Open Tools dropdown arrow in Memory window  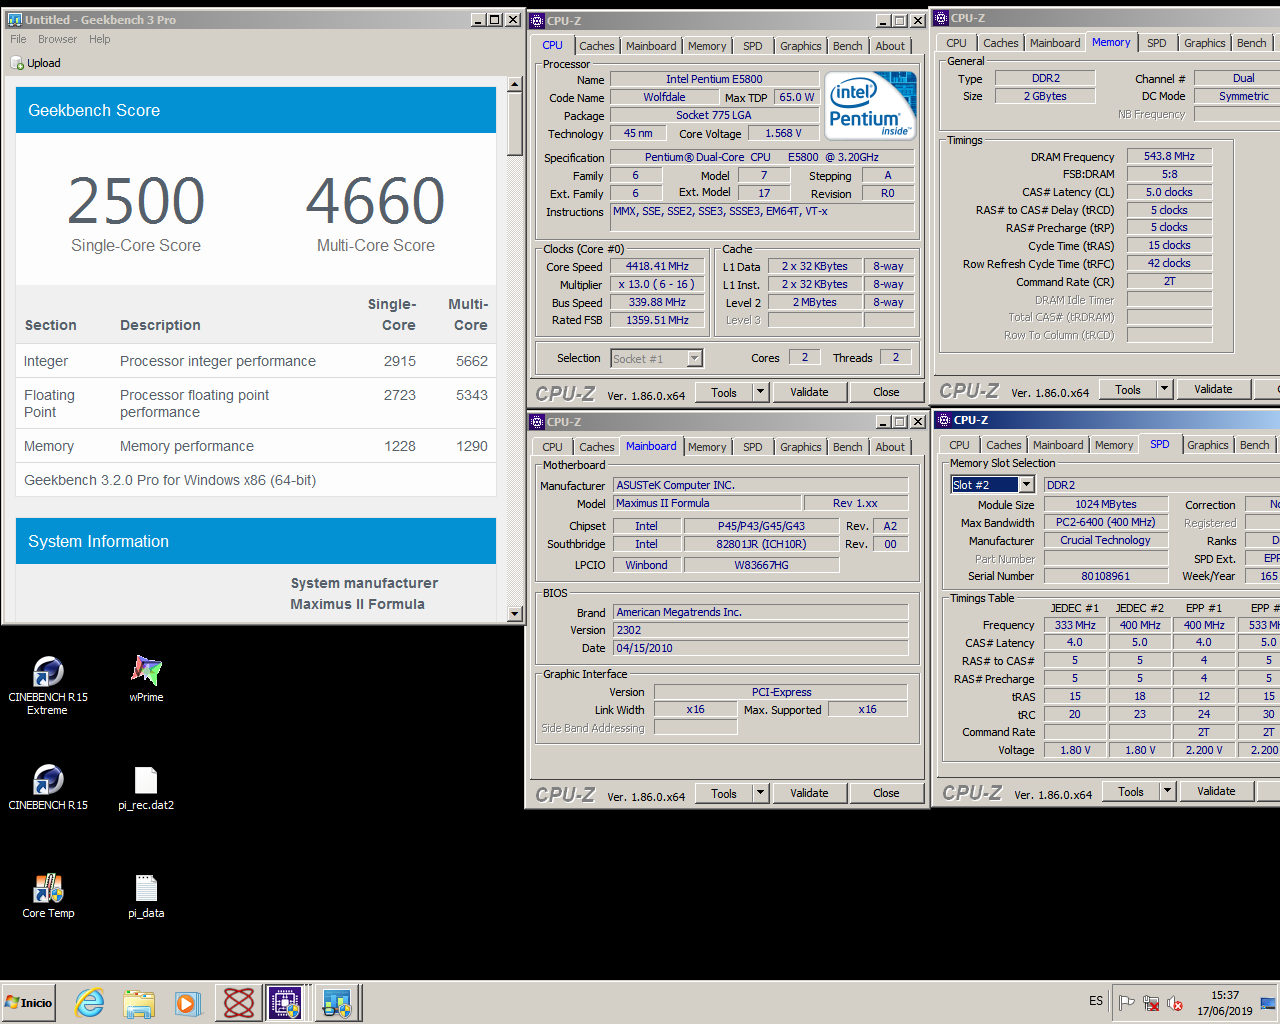point(1164,389)
